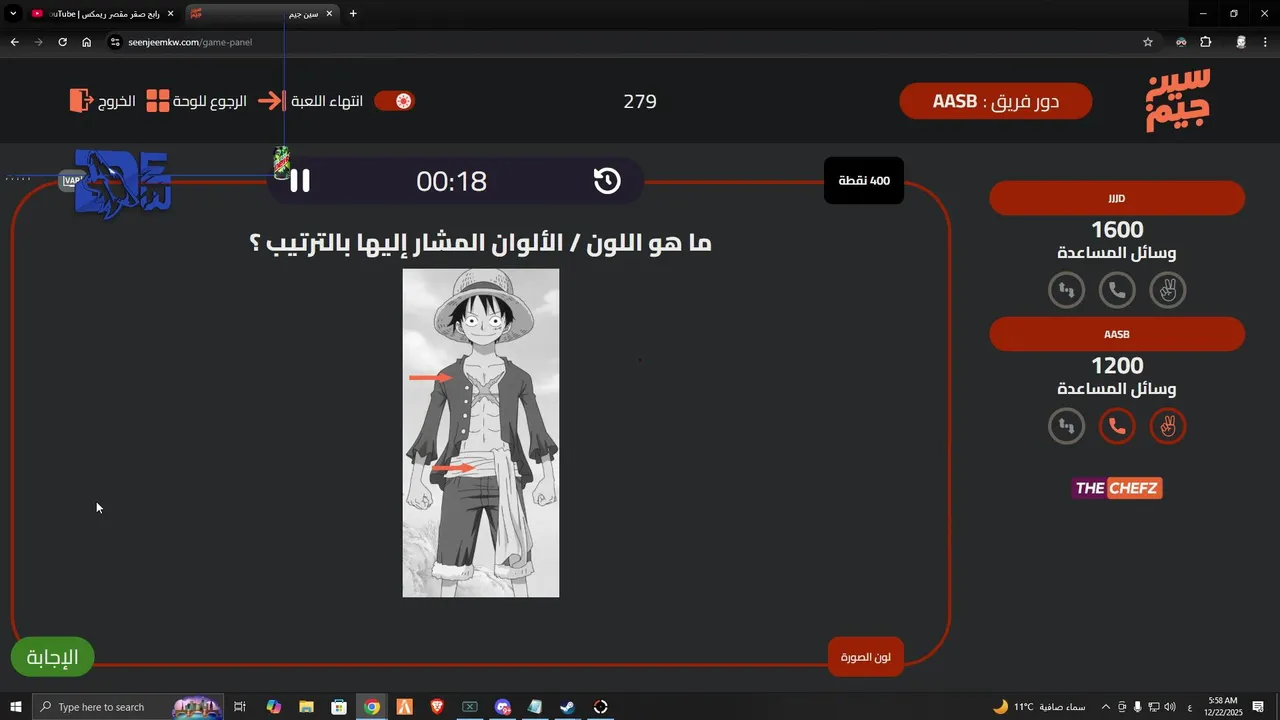Reload the current page
The width and height of the screenshot is (1280, 720).
pyautogui.click(x=62, y=42)
